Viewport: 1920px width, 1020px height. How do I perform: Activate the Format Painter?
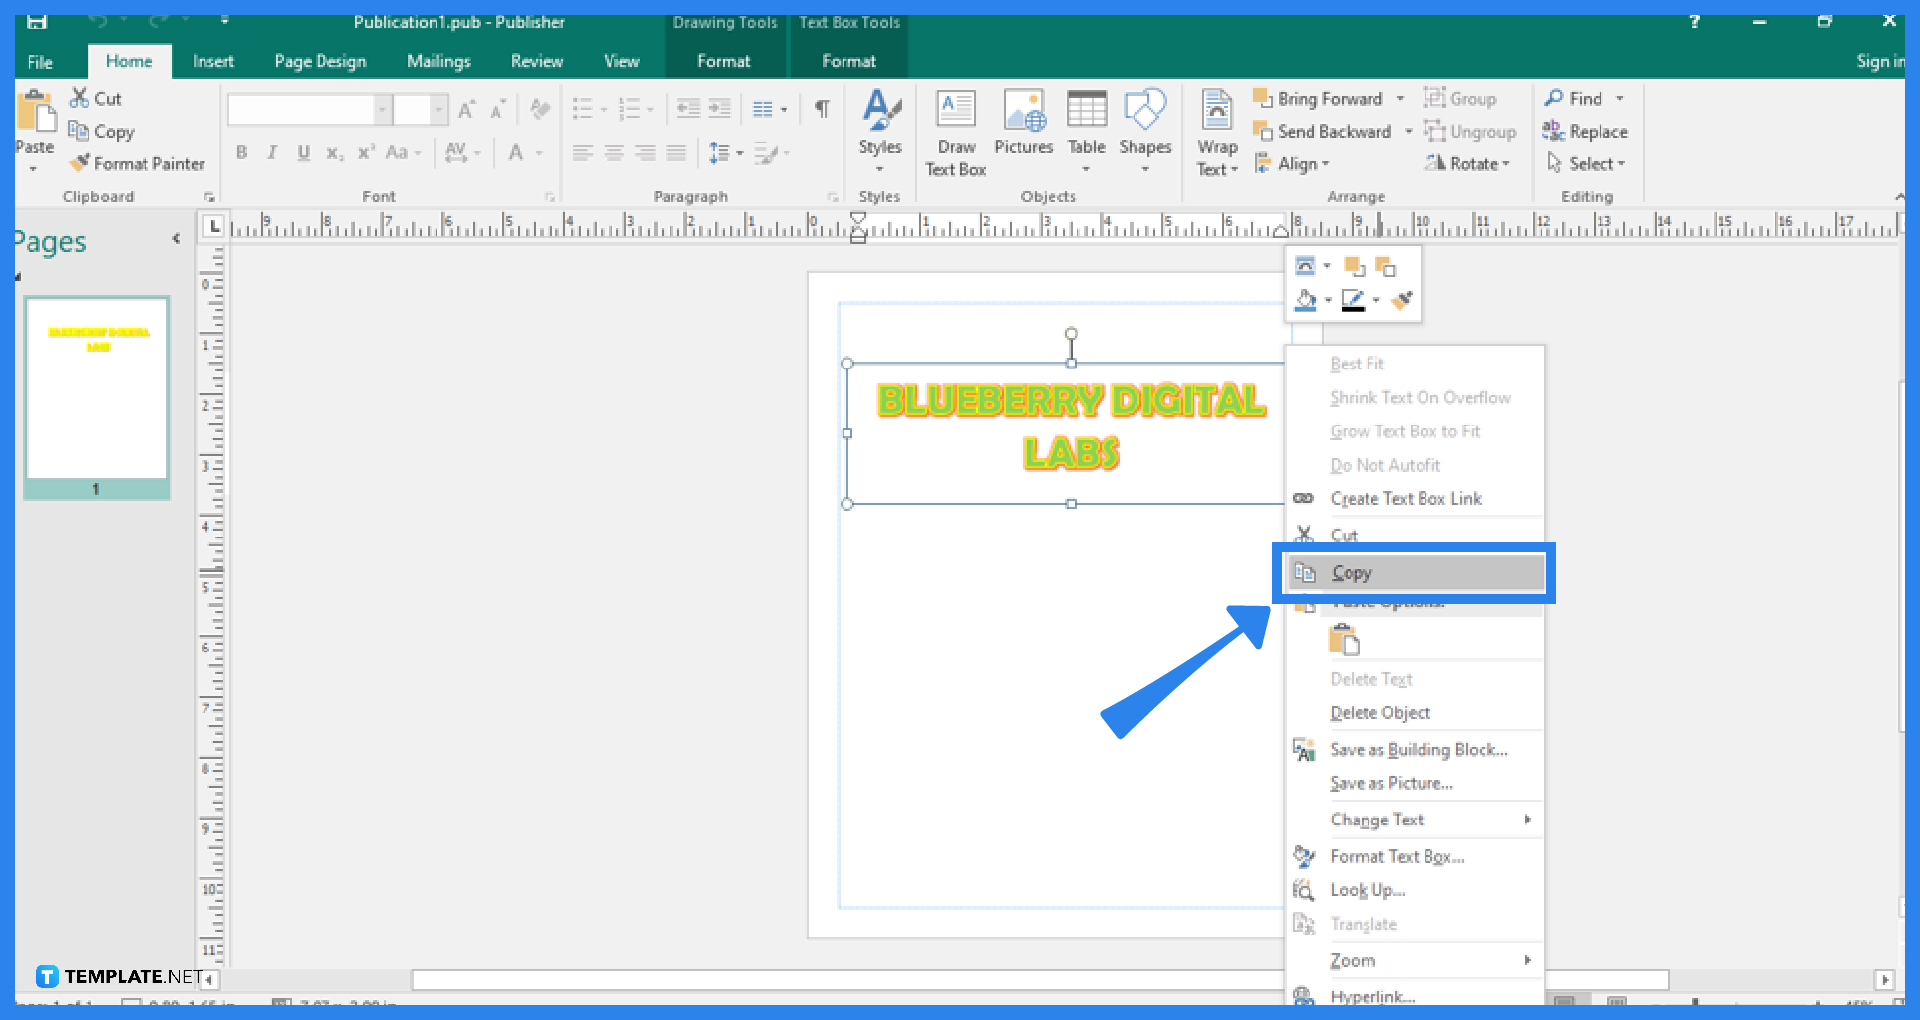[x=137, y=163]
